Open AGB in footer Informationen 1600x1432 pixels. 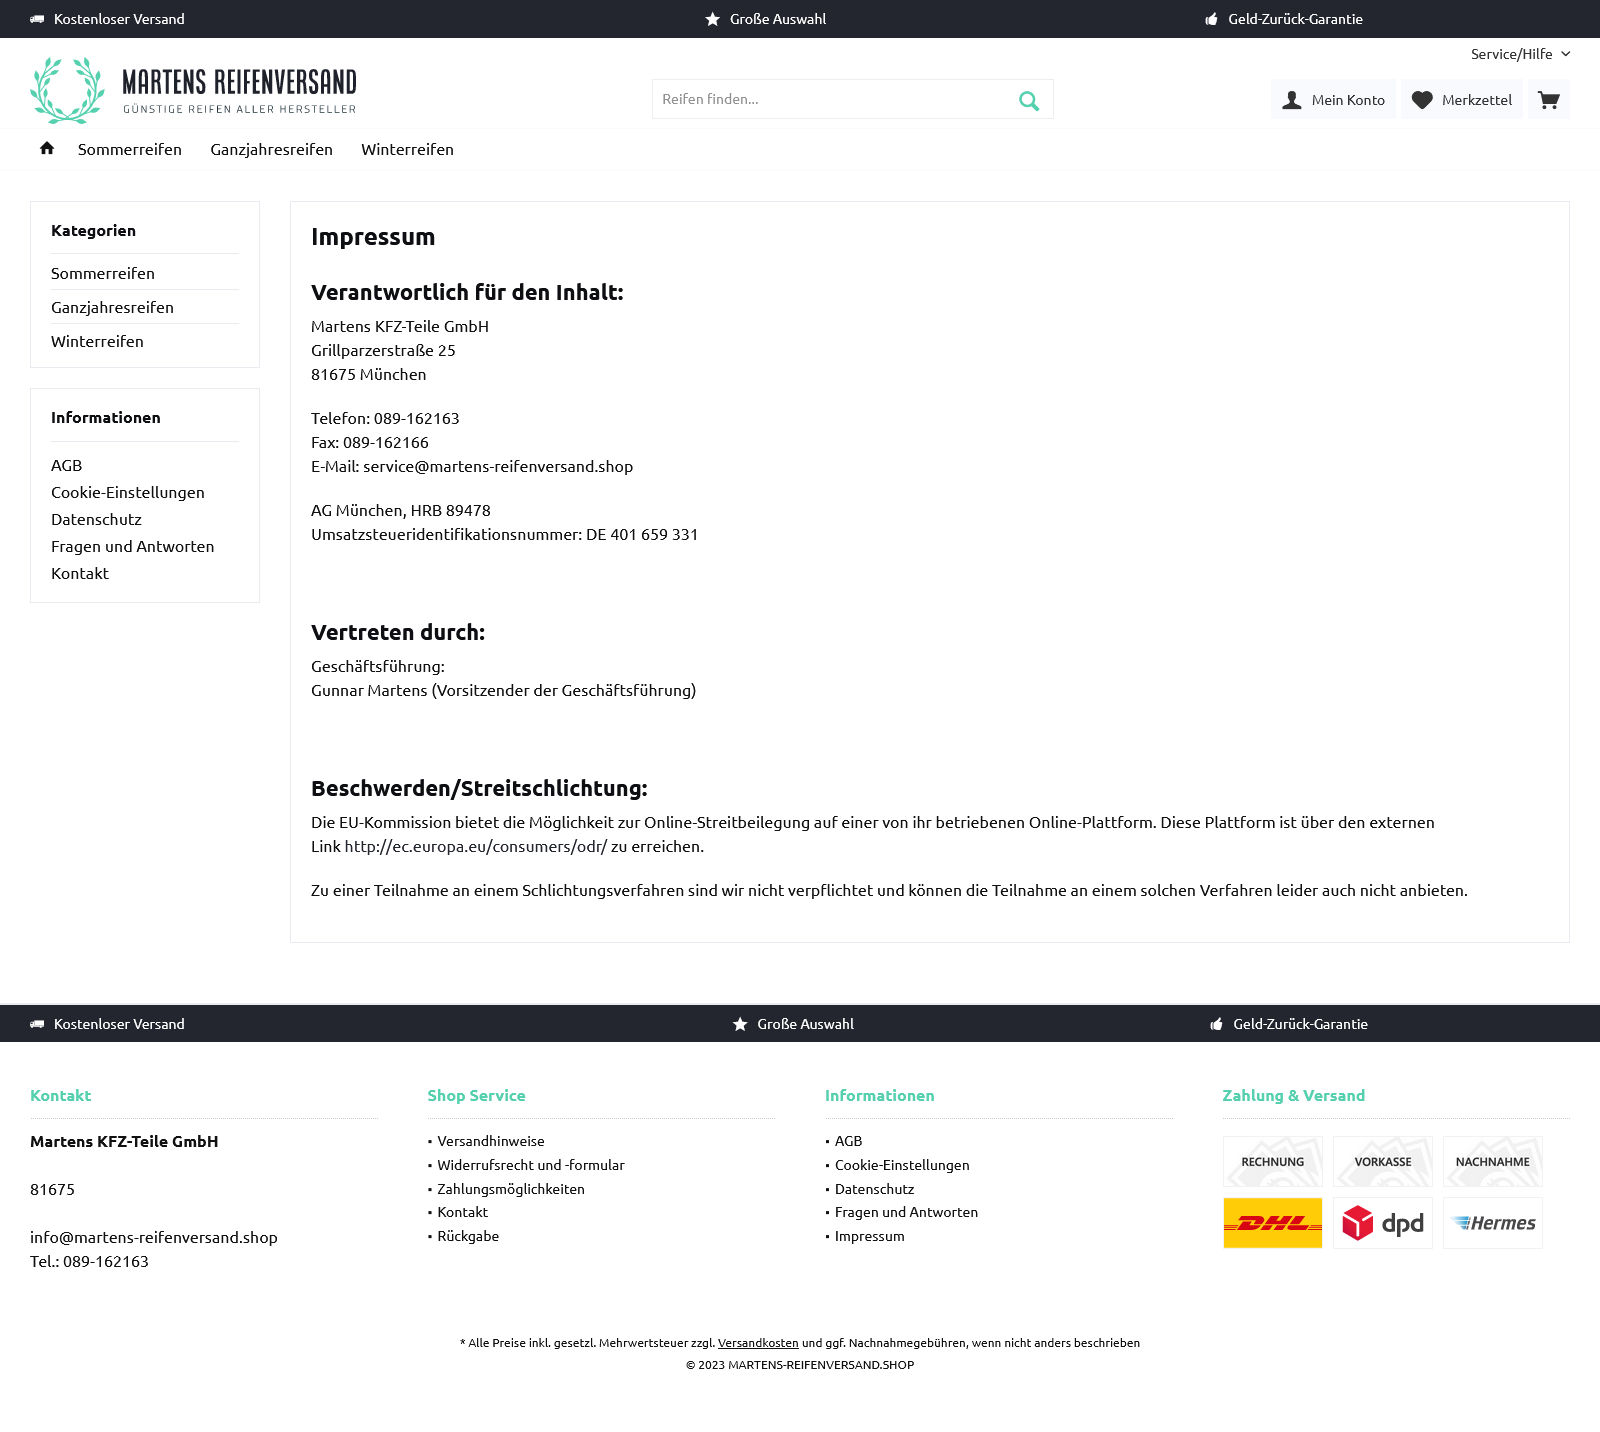point(849,1141)
